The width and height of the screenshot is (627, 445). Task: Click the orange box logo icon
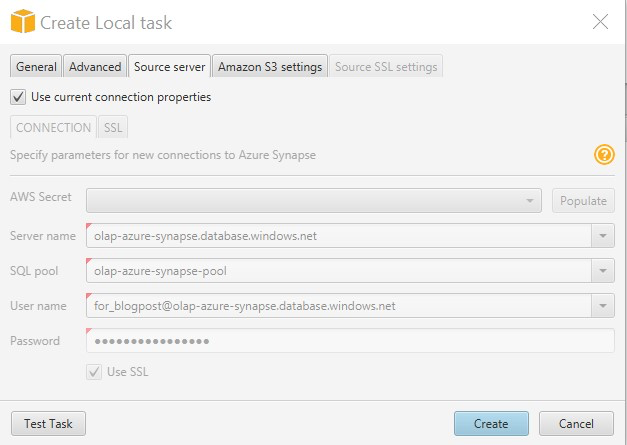click(23, 21)
